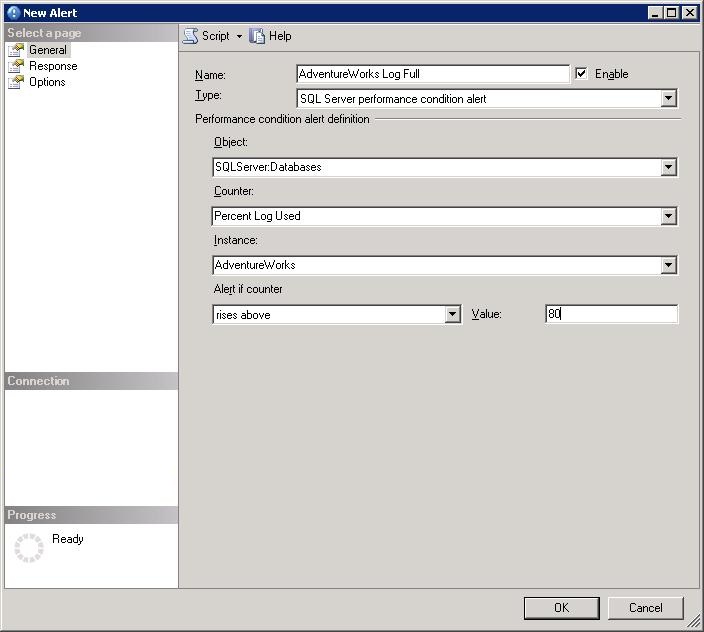Screen dimensions: 704x632
Task: Click the 'Alert if counter' label
Action: point(248,289)
